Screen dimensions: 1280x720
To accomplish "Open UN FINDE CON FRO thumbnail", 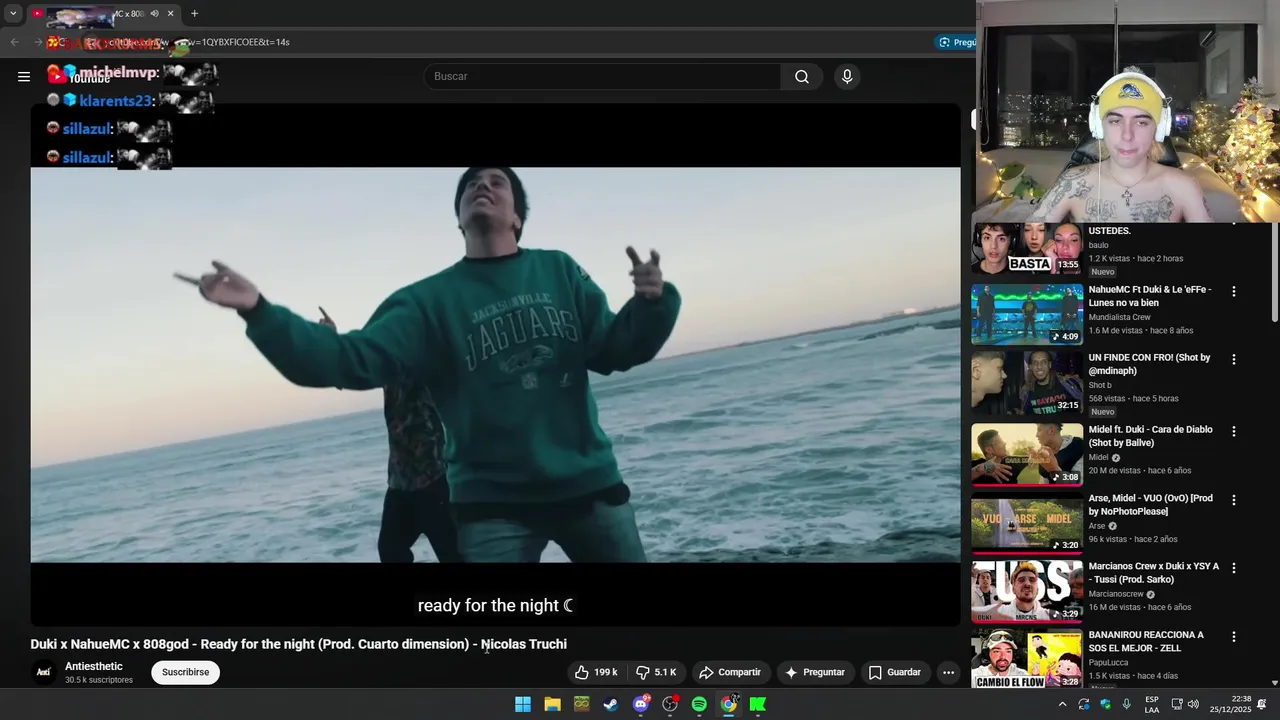I will point(1027,383).
